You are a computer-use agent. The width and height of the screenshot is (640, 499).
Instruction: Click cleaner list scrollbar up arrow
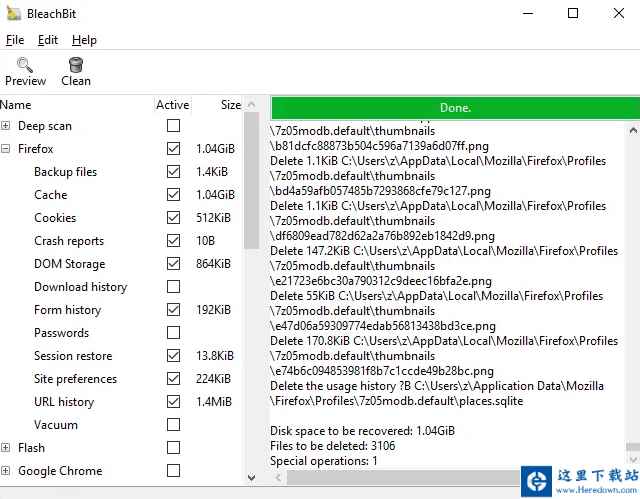(251, 105)
